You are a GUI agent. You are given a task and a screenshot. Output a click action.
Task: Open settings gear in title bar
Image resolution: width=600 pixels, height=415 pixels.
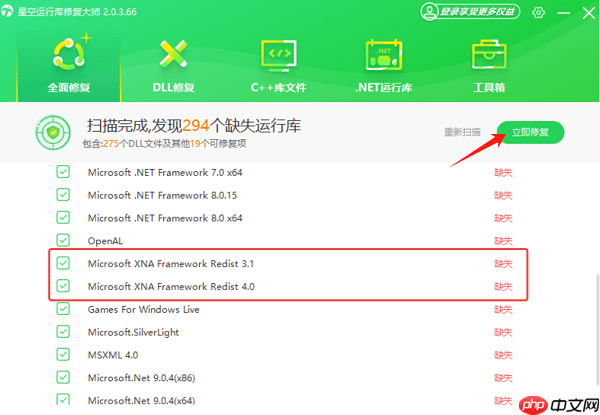[x=538, y=13]
